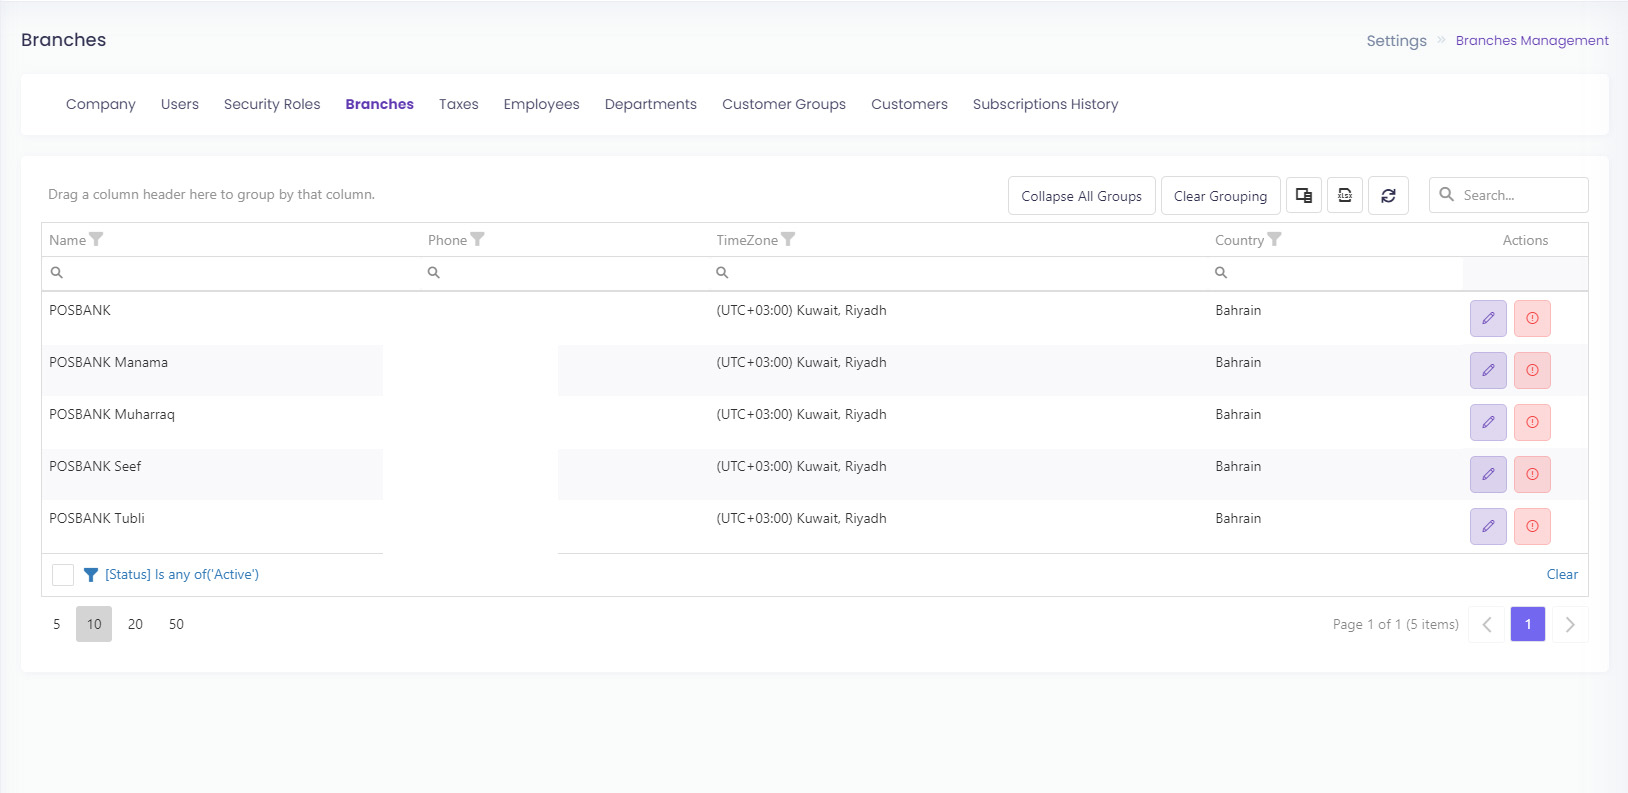The height and width of the screenshot is (793, 1628).
Task: Open the Employees tab
Action: click(542, 104)
